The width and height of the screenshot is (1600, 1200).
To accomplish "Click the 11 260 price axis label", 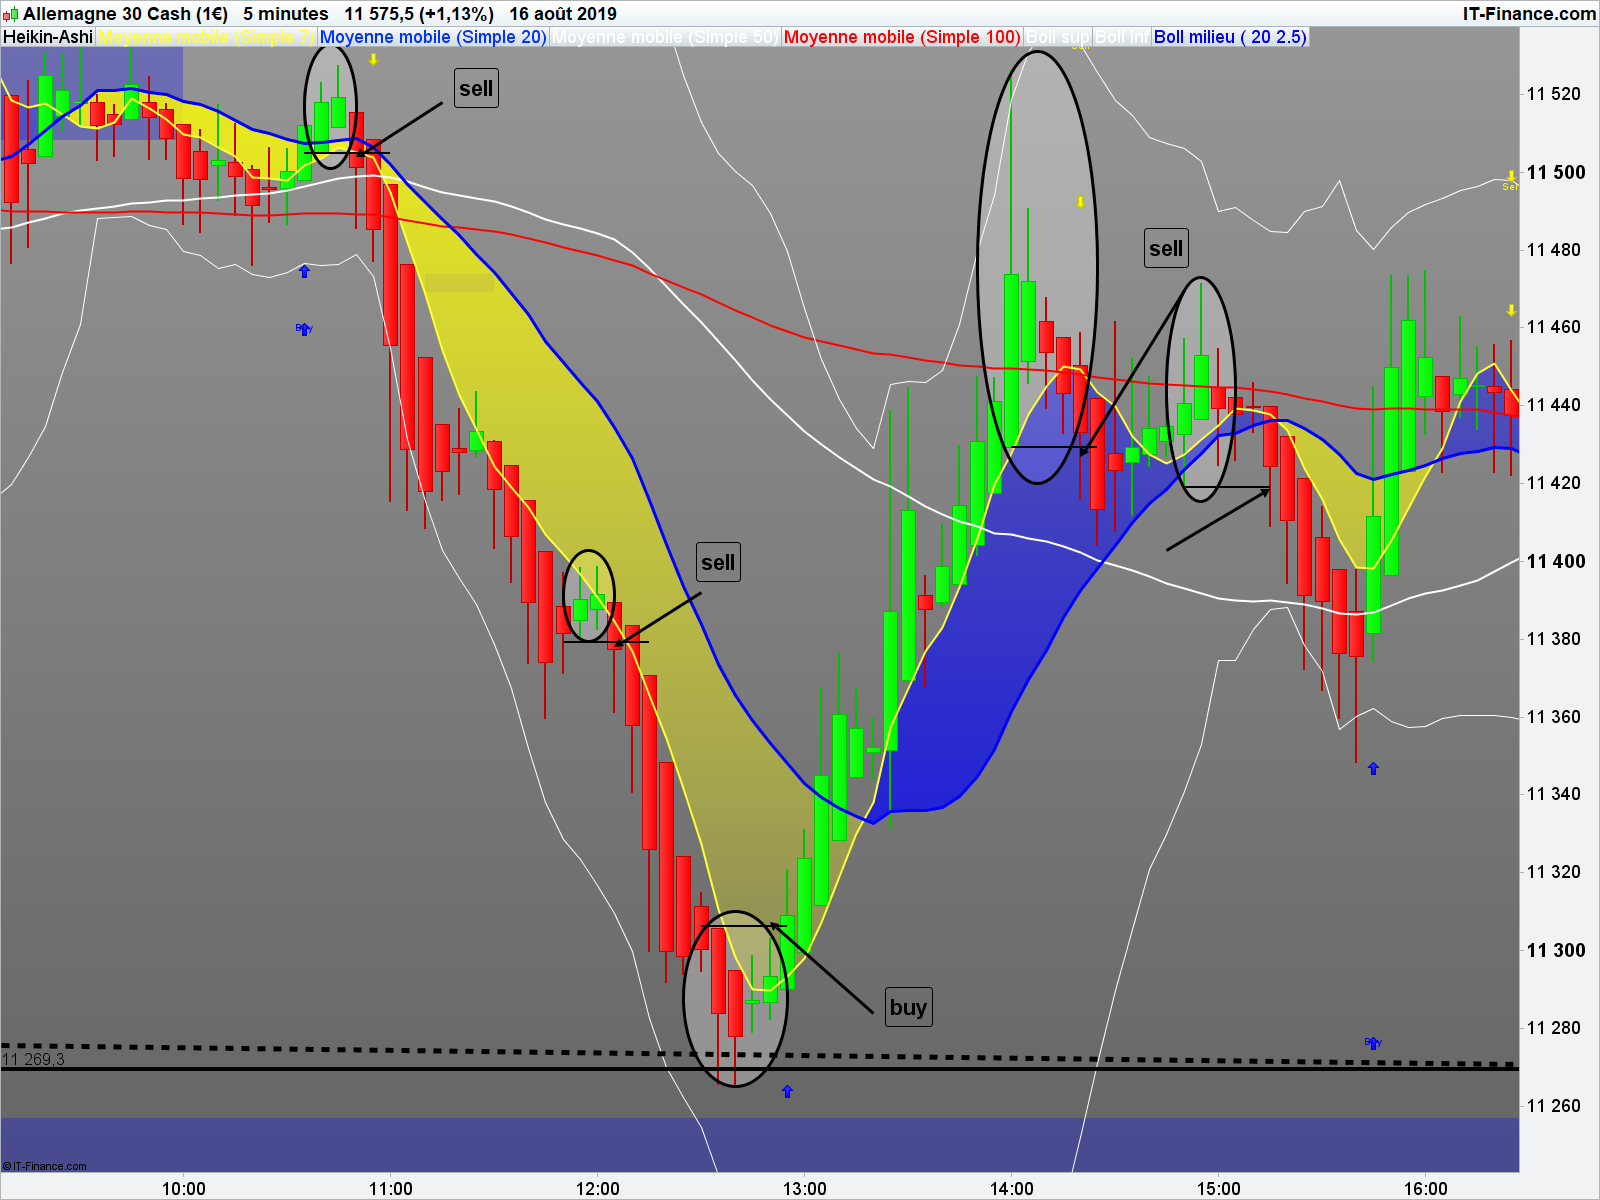I will [x=1554, y=1106].
